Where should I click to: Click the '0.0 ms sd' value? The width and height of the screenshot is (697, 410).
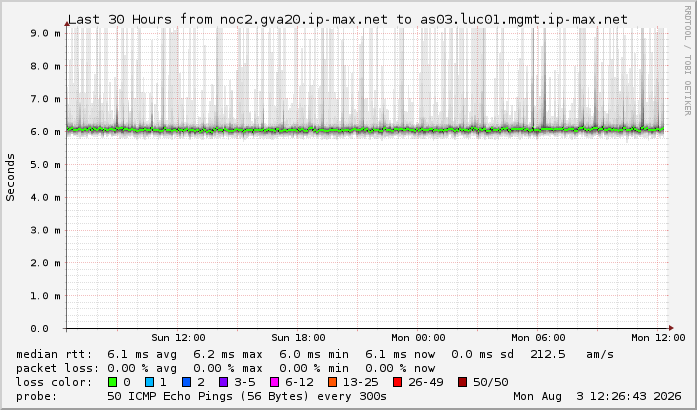point(482,354)
